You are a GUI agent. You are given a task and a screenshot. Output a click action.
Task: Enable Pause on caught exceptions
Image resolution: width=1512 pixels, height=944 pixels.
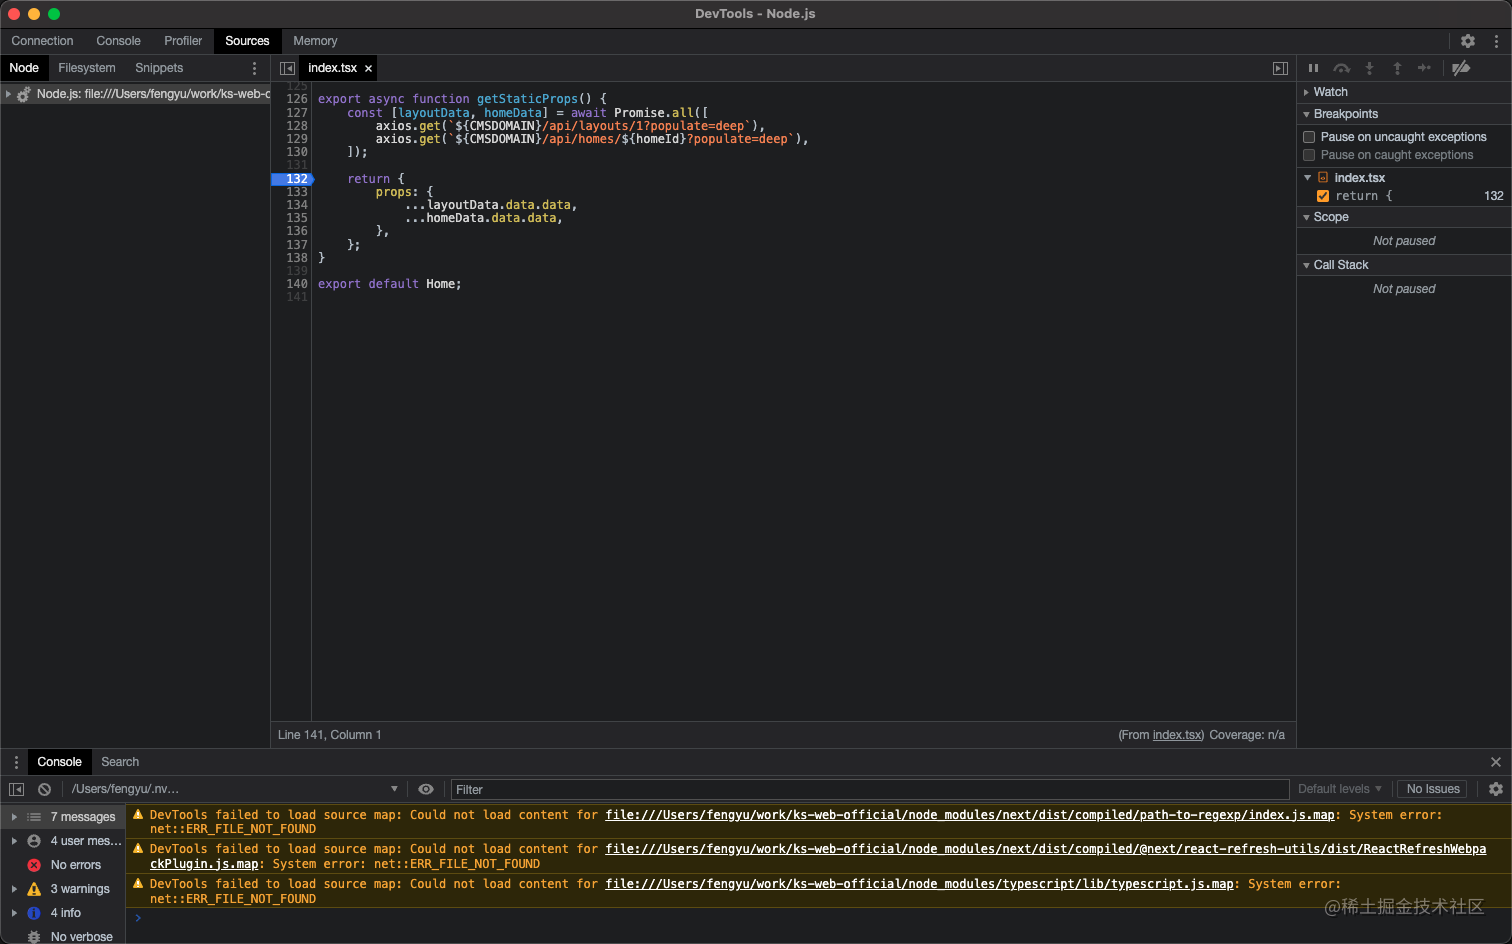(x=1309, y=155)
